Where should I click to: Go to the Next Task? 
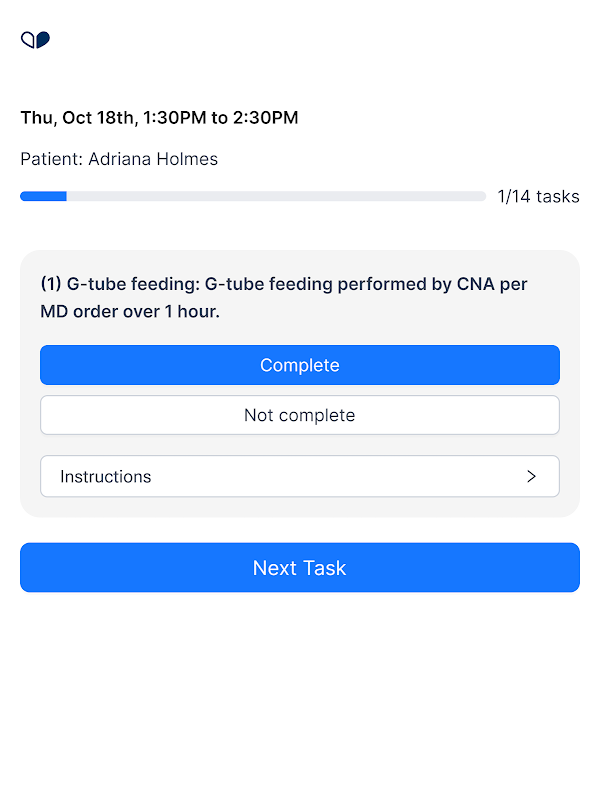click(300, 567)
